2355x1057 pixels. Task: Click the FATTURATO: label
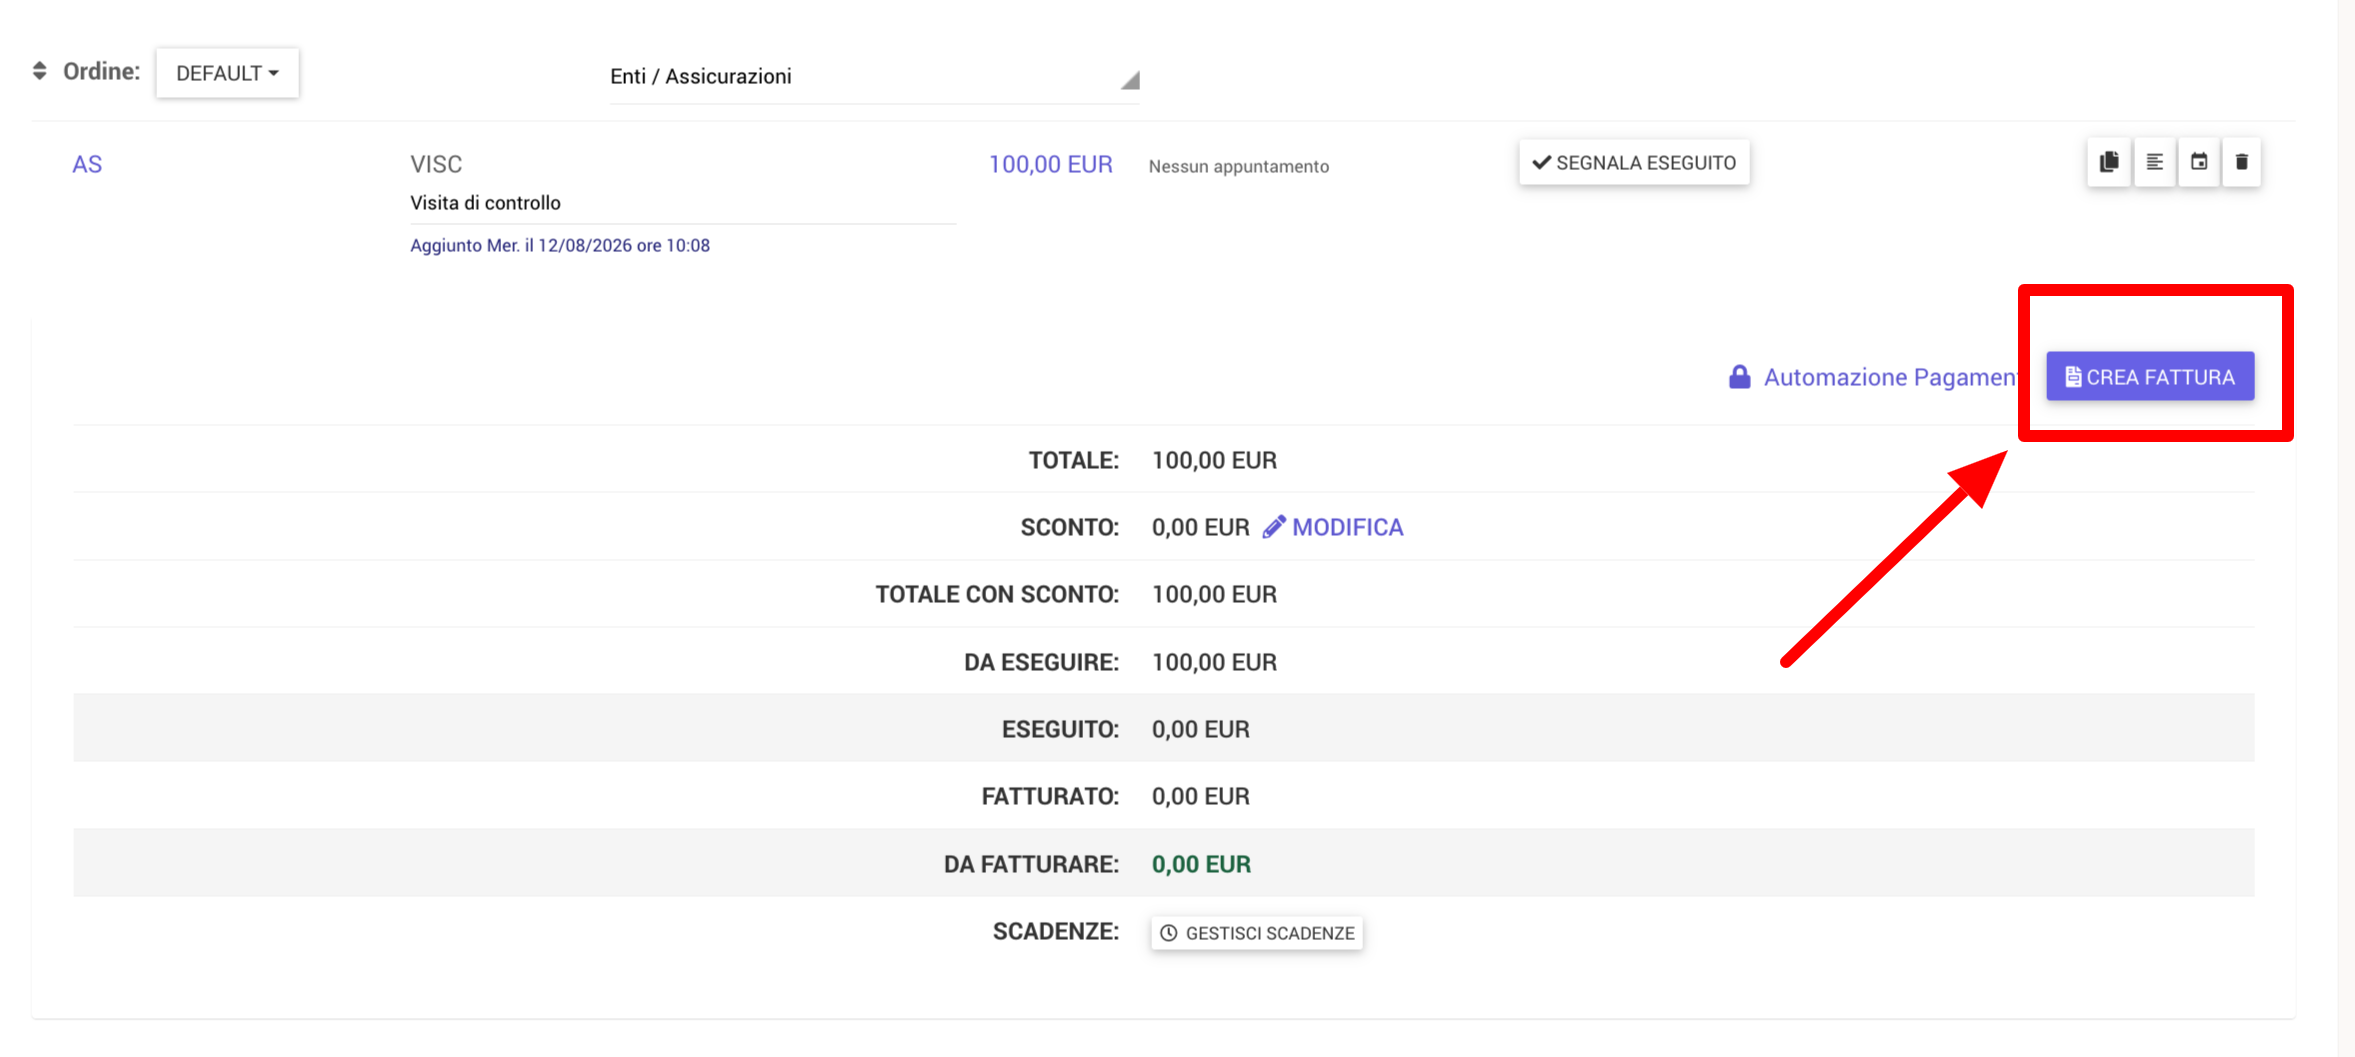point(1050,796)
